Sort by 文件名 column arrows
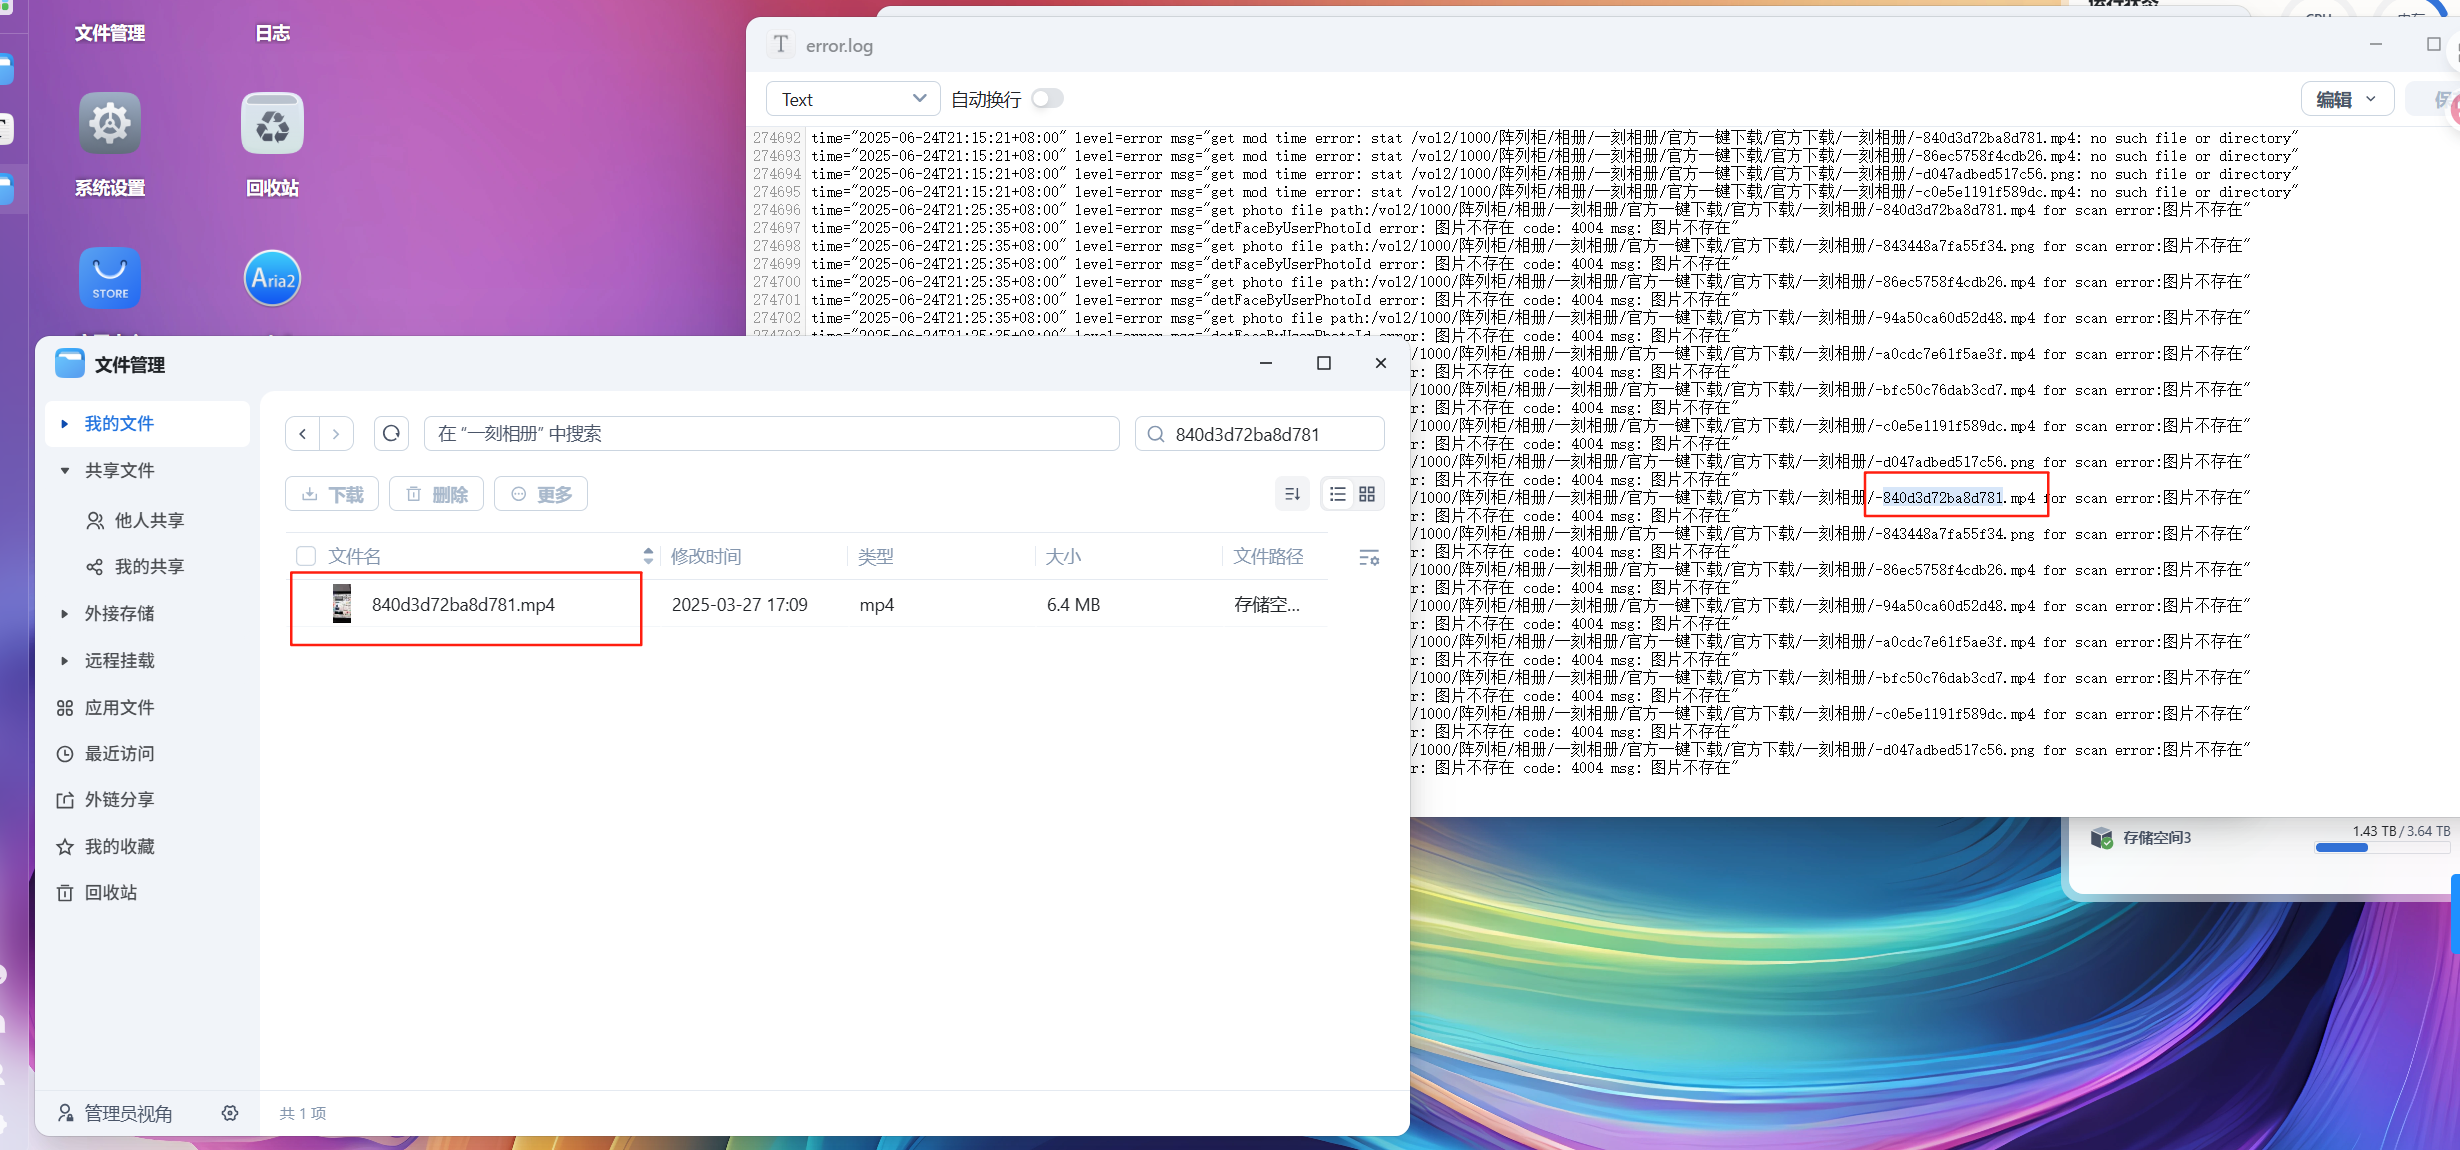2460x1150 pixels. coord(648,556)
